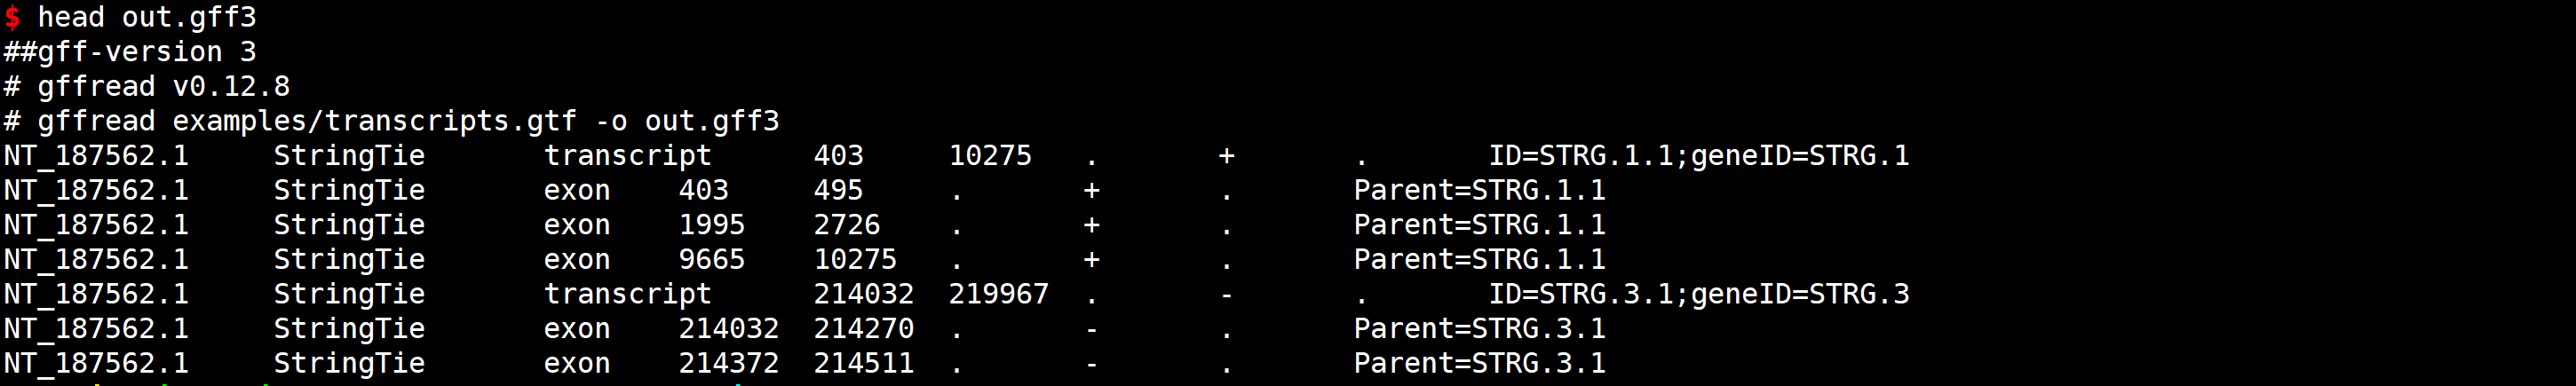Click the exon start value 214372
The height and width of the screenshot is (386, 2576).
tap(728, 363)
